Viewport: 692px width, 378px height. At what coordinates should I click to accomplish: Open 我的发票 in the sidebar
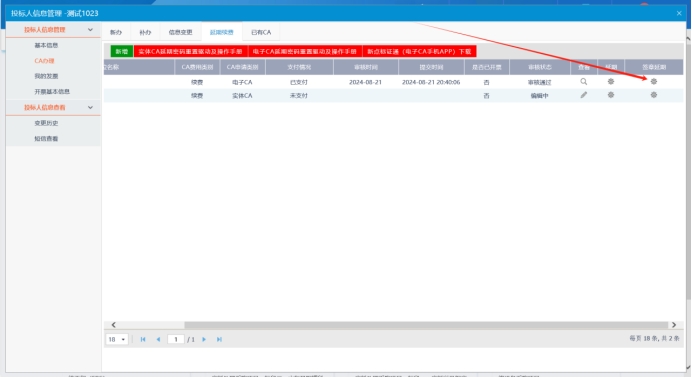(46, 76)
